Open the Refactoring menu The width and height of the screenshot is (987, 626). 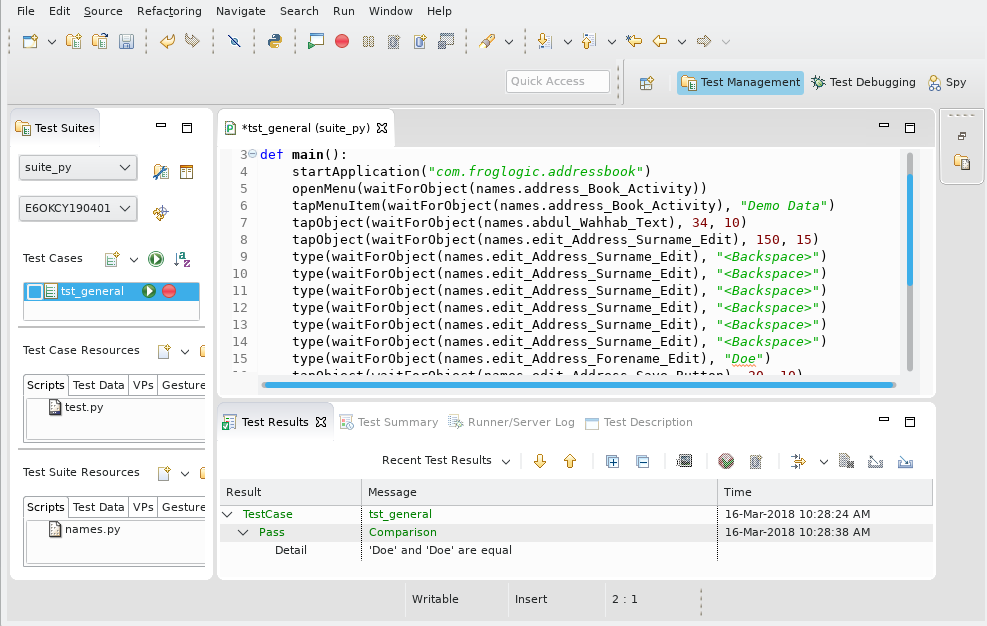(169, 11)
